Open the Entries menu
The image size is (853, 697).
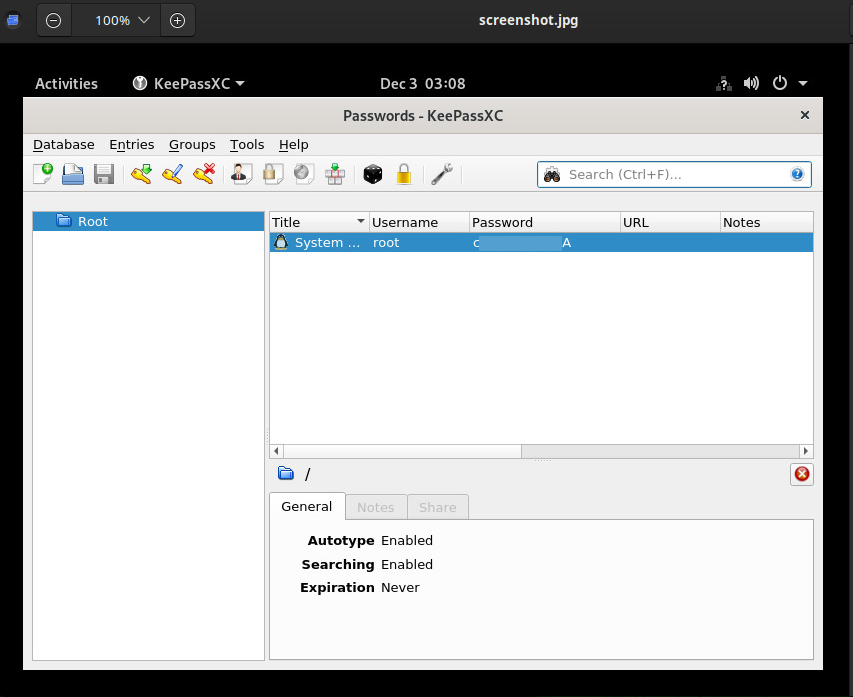coord(132,145)
